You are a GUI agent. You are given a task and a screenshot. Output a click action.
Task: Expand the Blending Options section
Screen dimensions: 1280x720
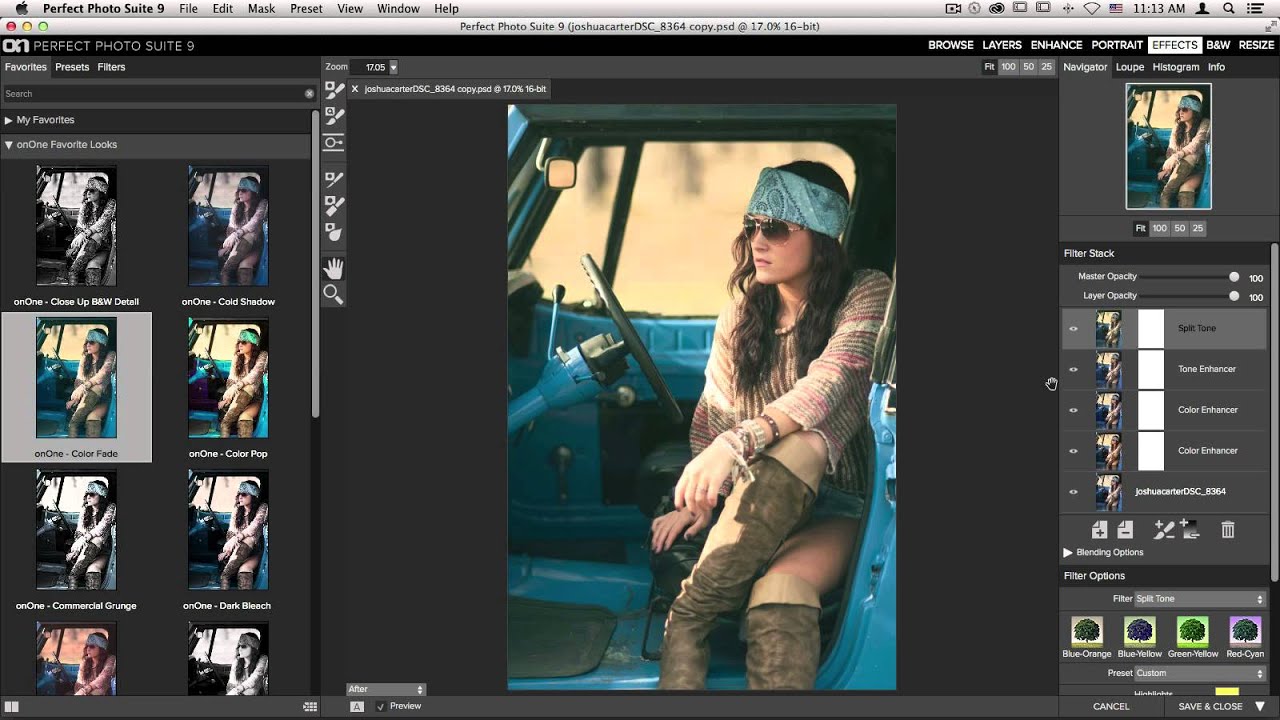pyautogui.click(x=1068, y=552)
